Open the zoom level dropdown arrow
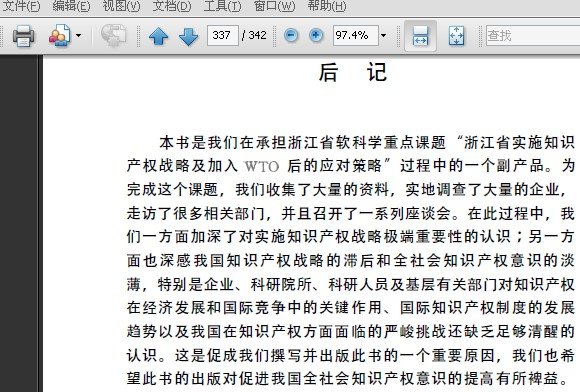The width and height of the screenshot is (580, 392). click(x=384, y=36)
